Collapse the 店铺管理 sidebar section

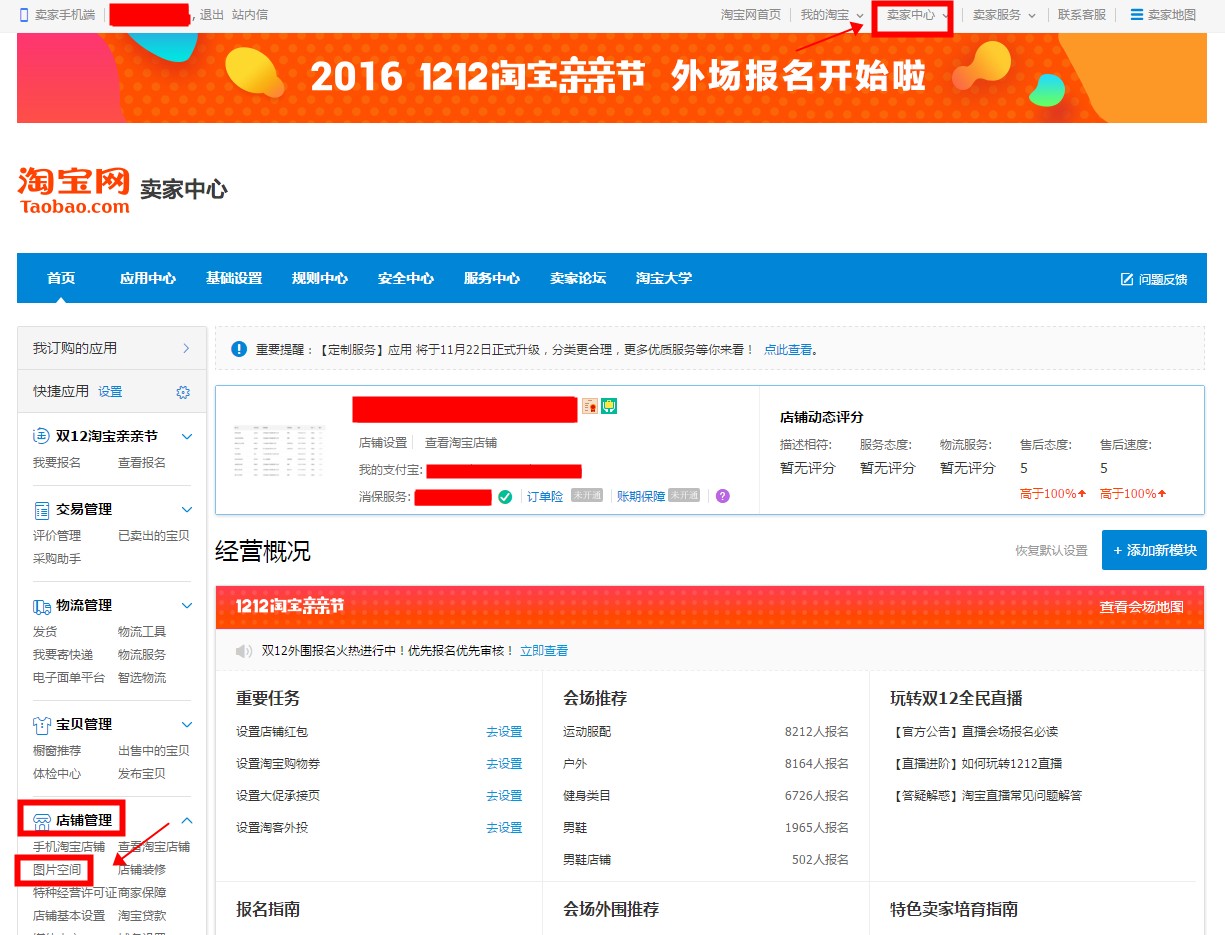[x=186, y=821]
